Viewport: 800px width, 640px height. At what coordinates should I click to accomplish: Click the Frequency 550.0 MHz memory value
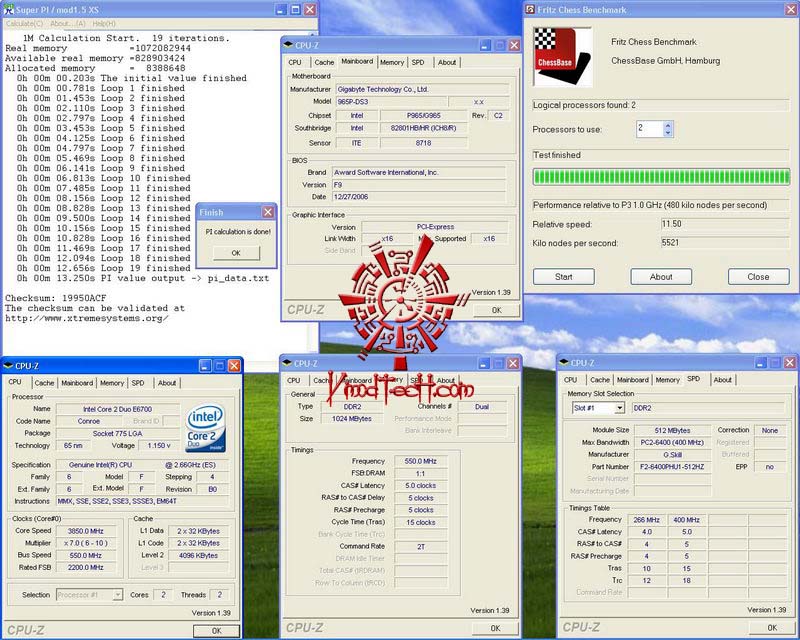coord(421,461)
